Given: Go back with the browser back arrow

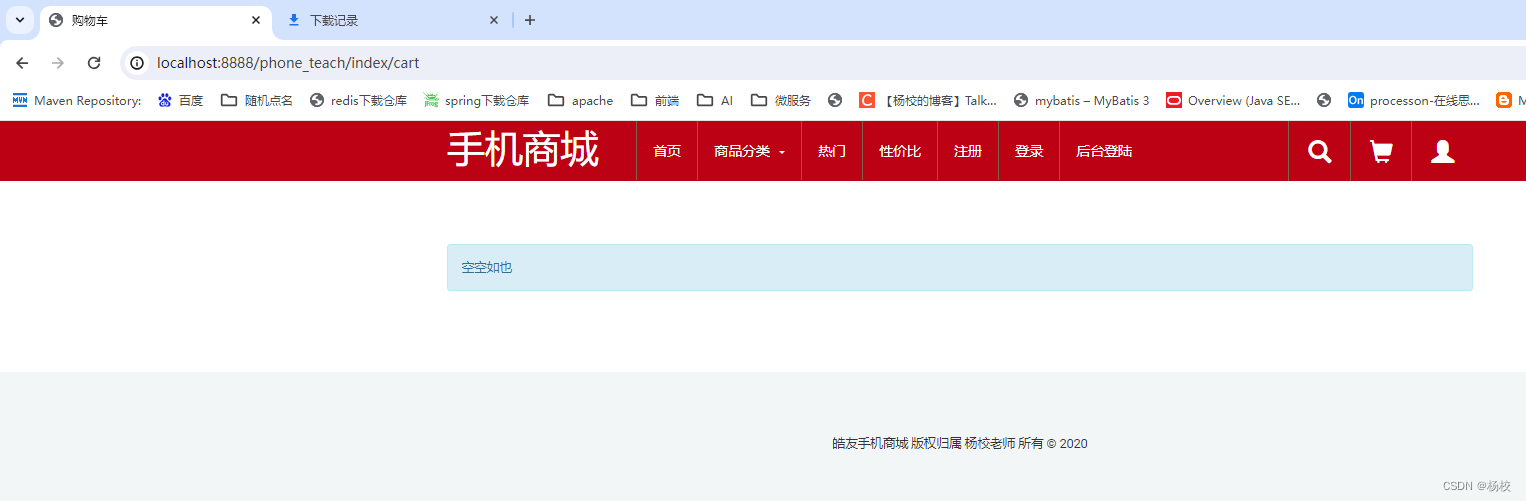Looking at the screenshot, I should tap(22, 63).
